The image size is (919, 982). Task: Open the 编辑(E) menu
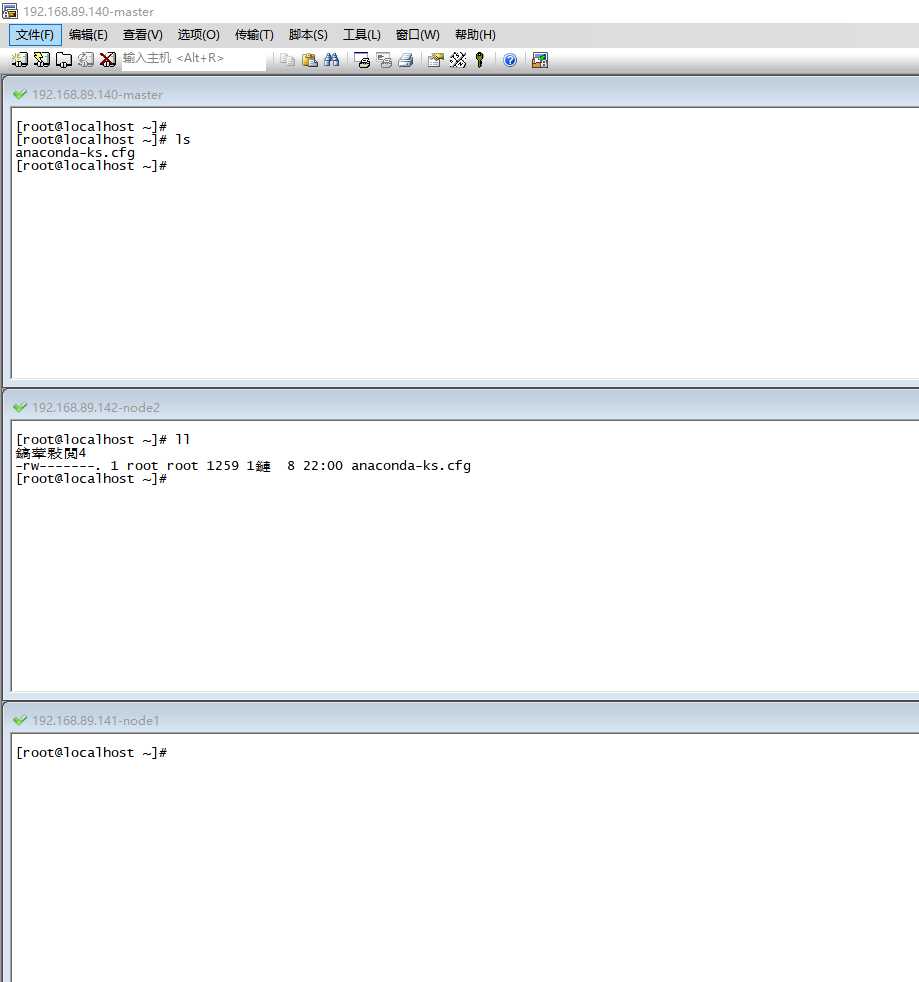(x=88, y=34)
